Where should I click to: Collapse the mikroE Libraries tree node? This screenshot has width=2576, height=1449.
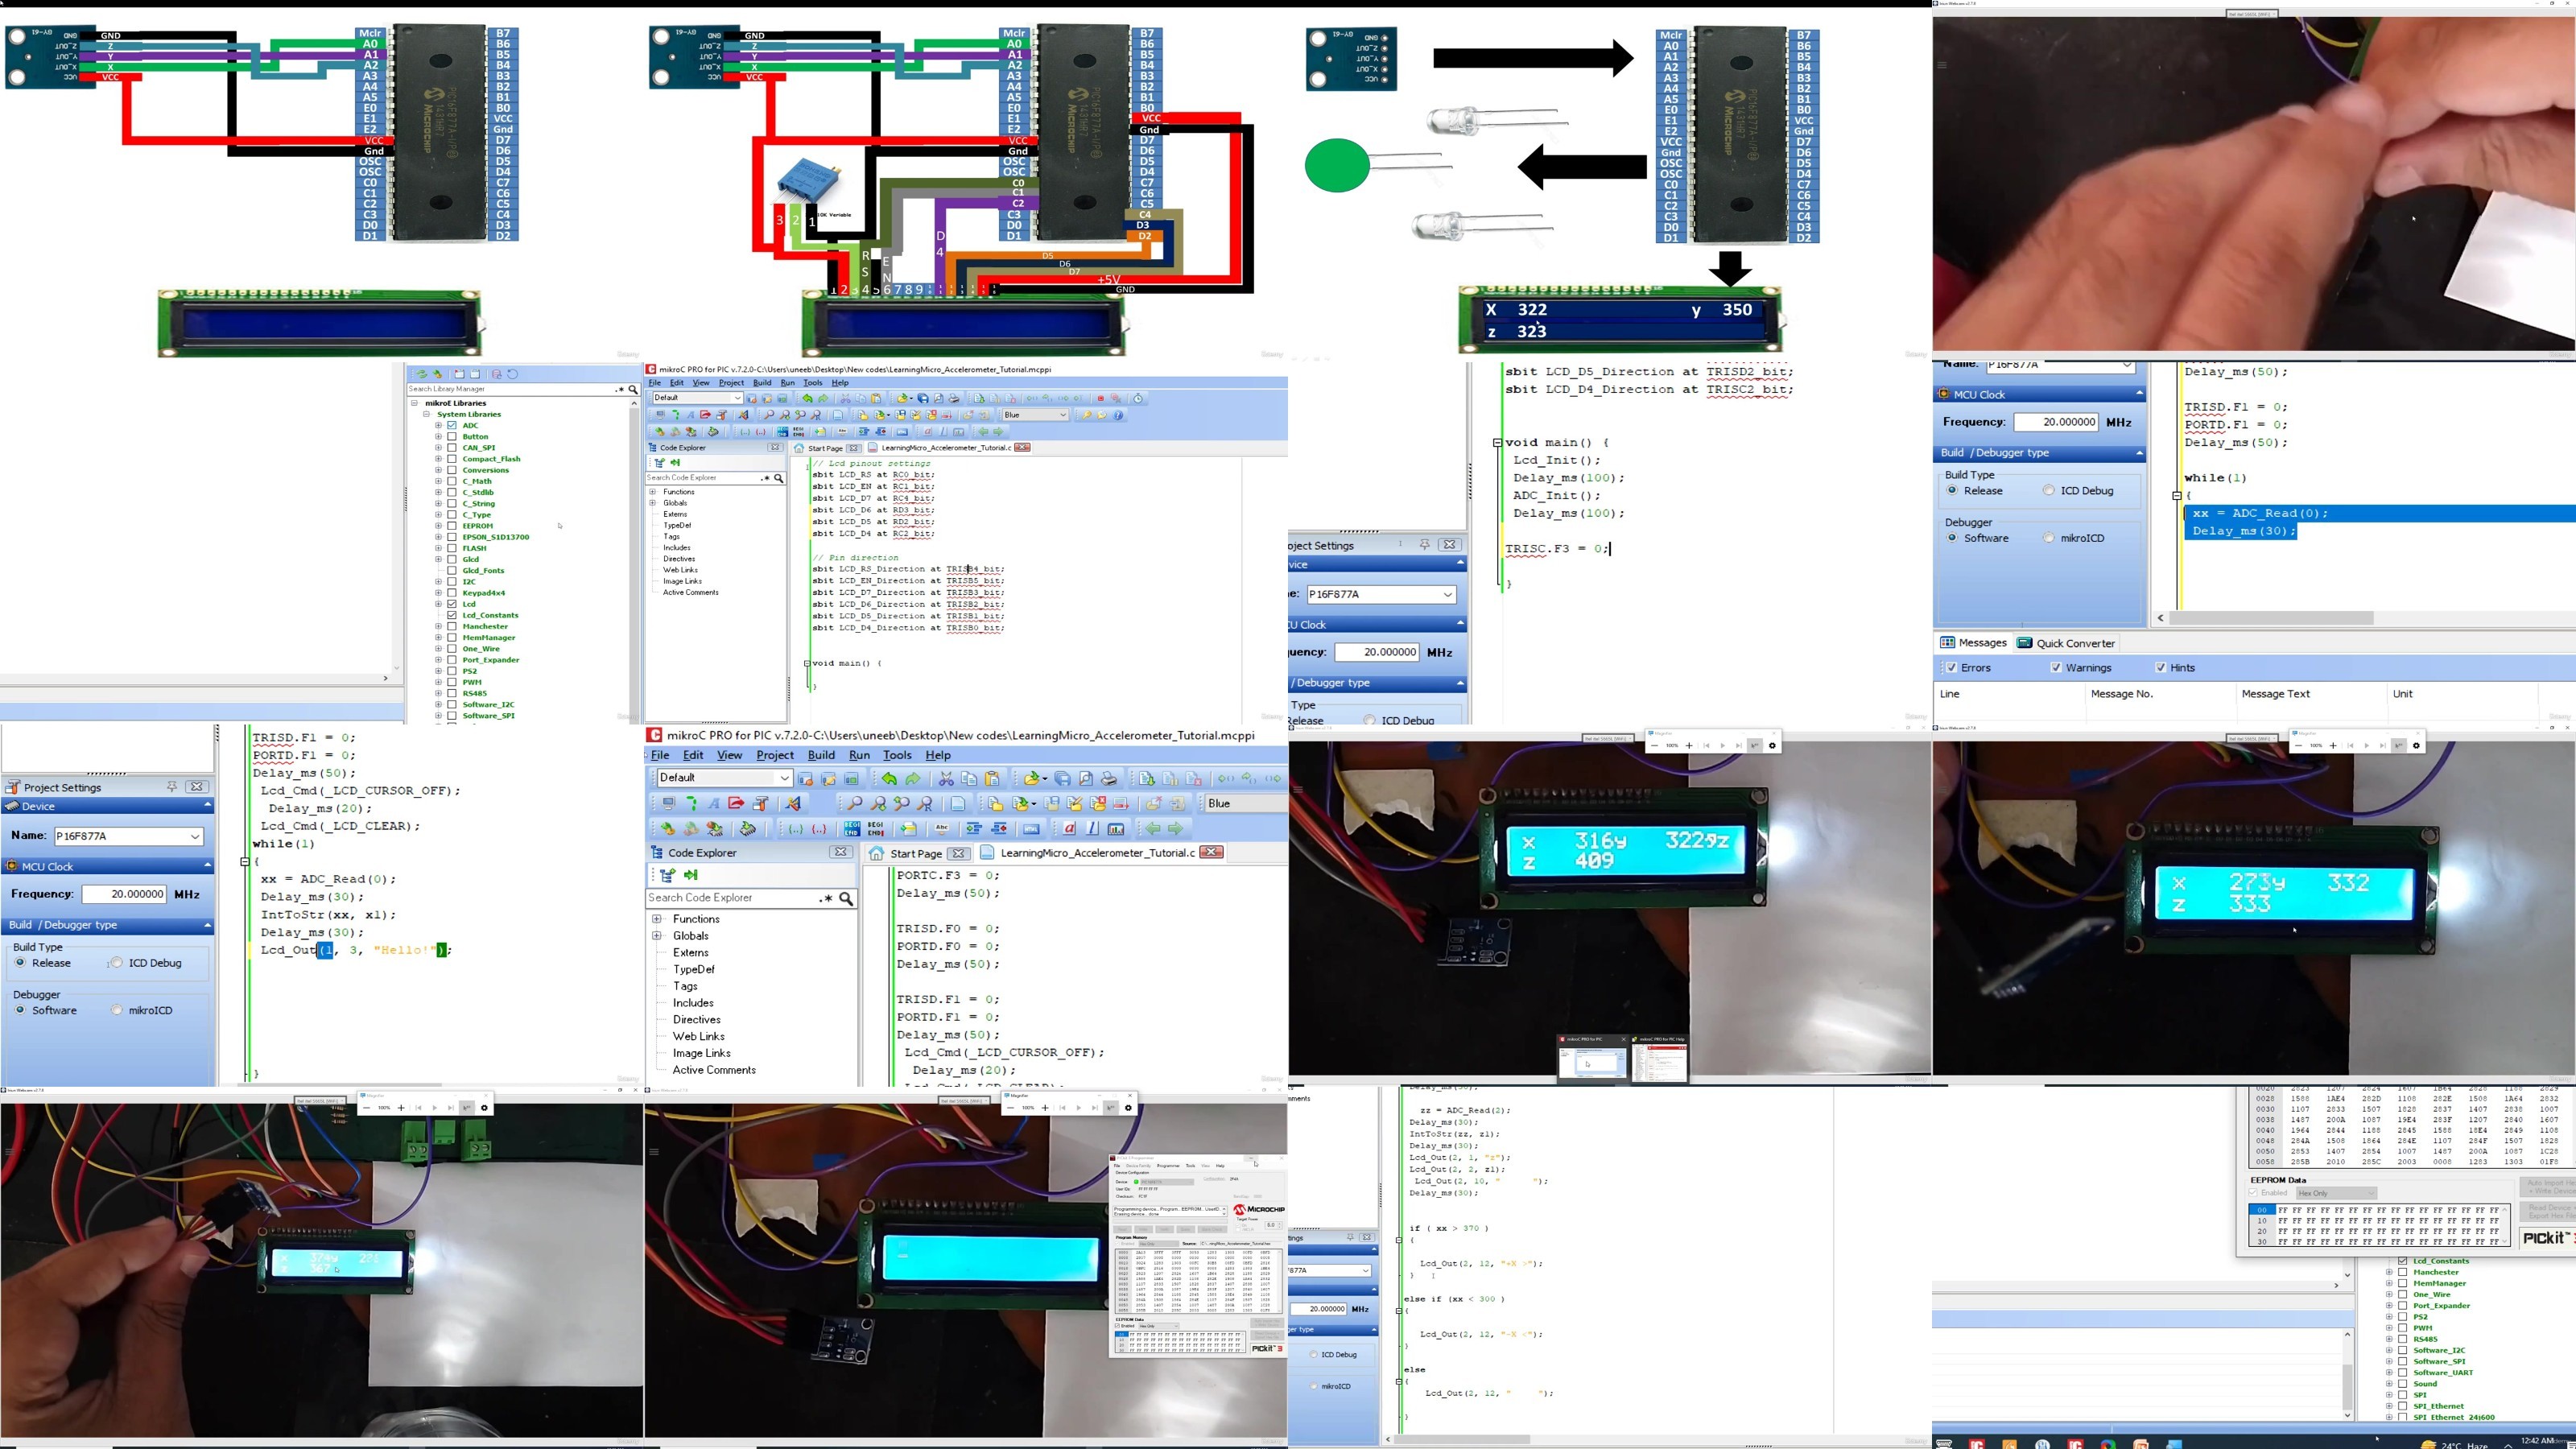click(x=415, y=404)
